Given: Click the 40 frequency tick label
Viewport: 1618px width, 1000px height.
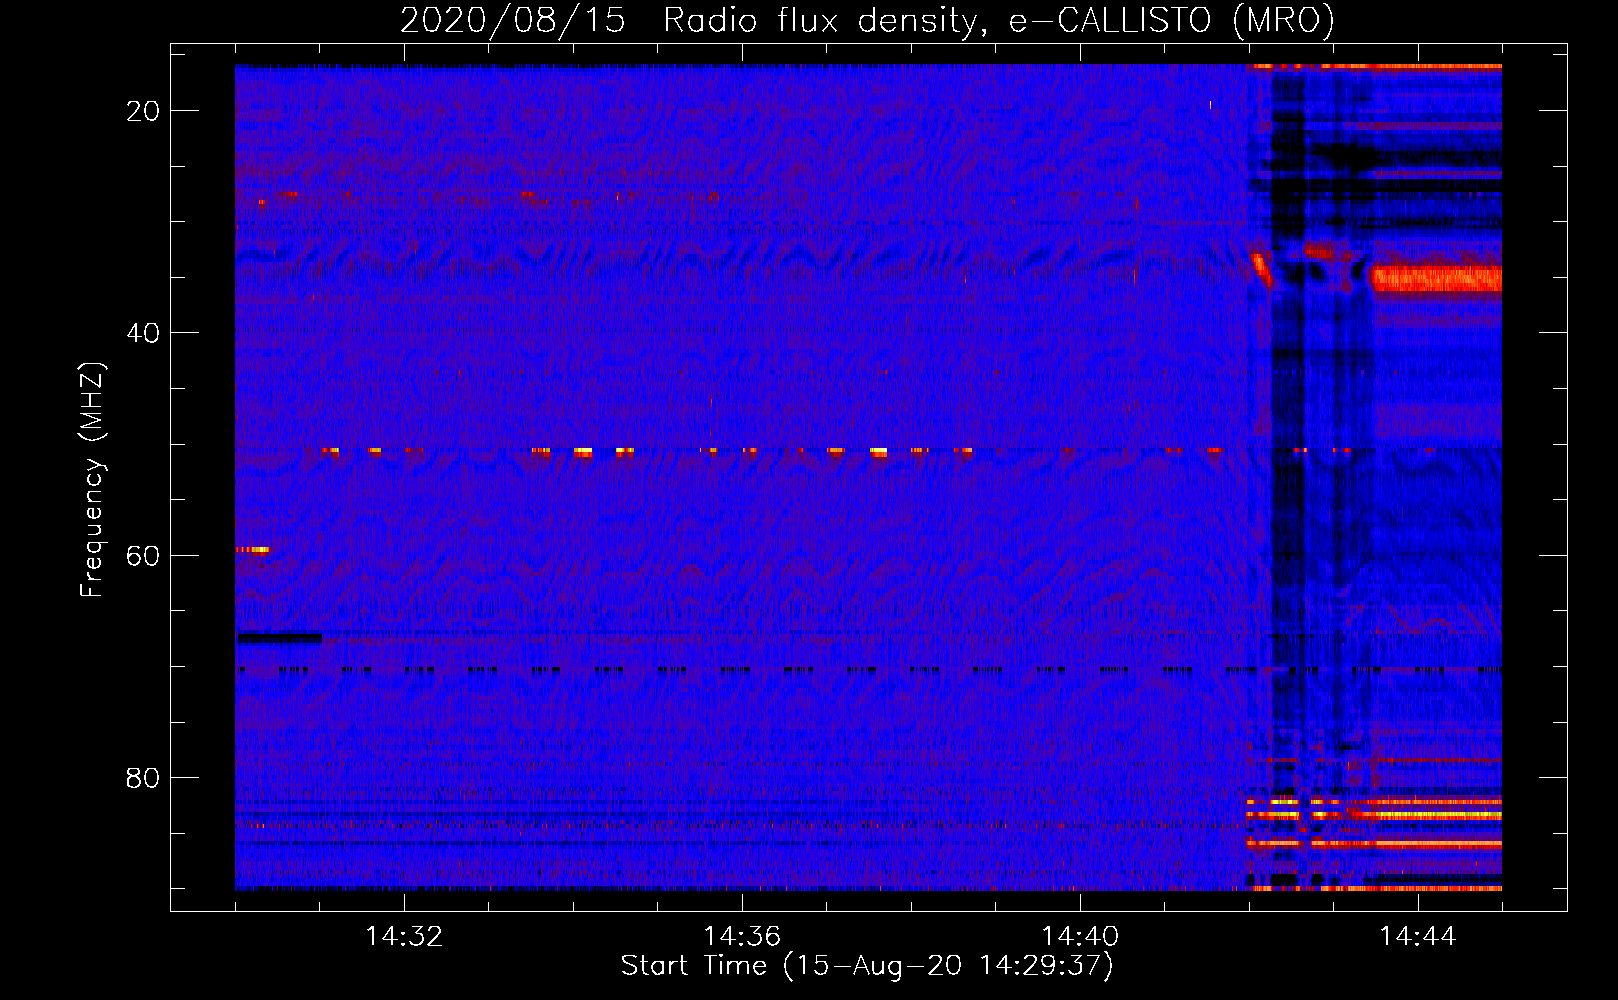Looking at the screenshot, I should [143, 333].
